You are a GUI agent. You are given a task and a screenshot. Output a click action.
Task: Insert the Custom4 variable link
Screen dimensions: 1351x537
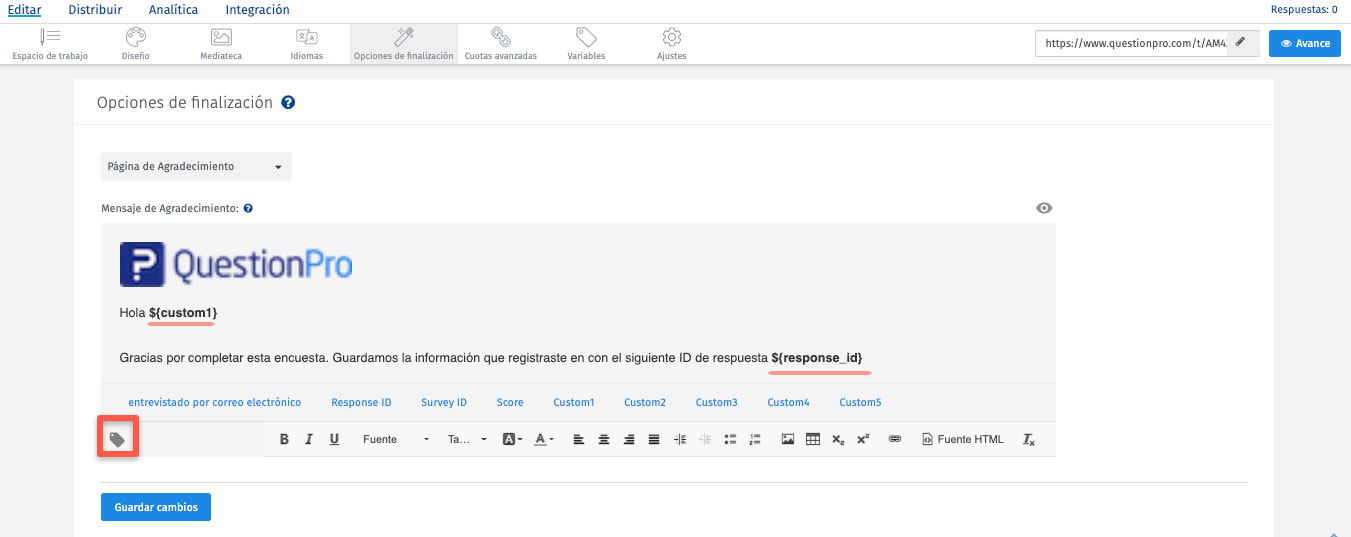[x=788, y=402]
